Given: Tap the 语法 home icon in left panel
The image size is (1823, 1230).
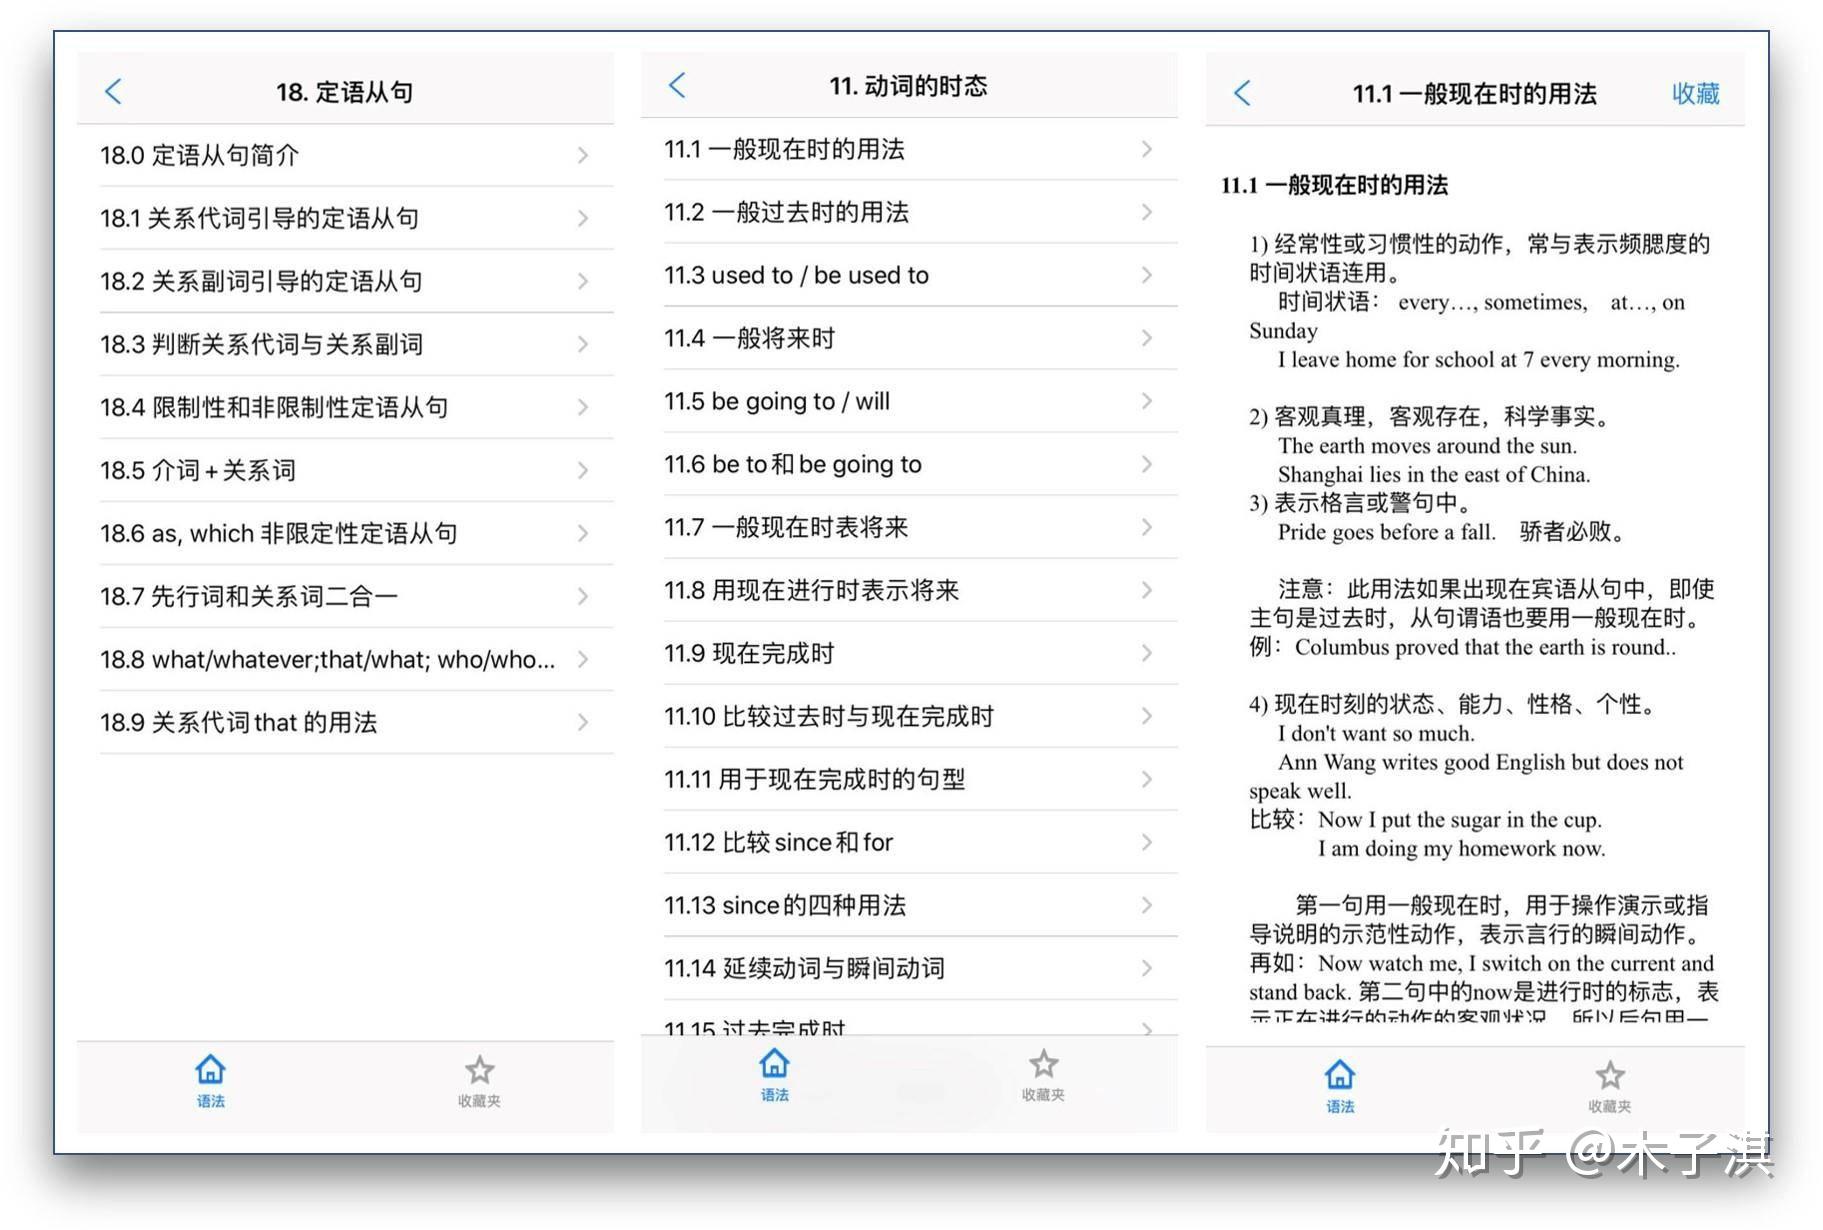Looking at the screenshot, I should click(210, 1081).
